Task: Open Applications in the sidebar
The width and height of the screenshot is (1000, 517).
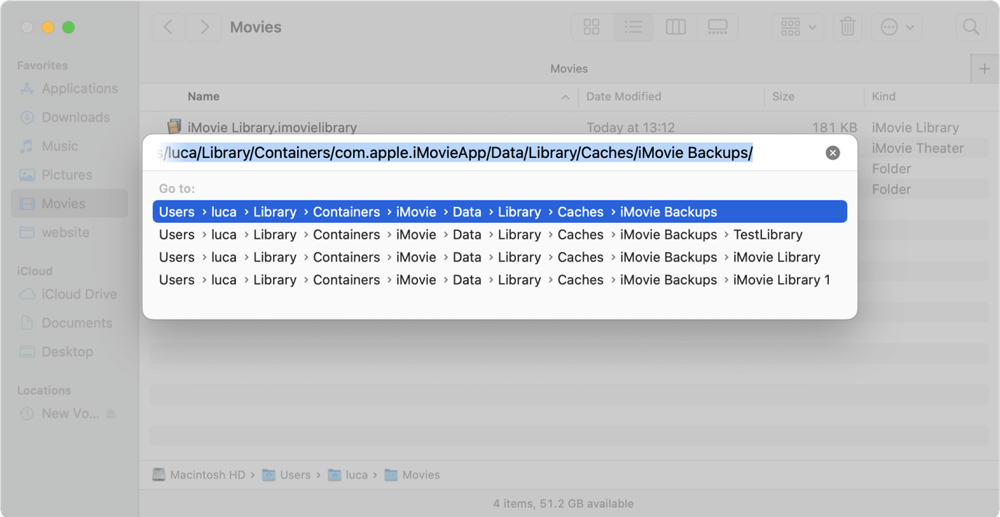Action: point(69,89)
